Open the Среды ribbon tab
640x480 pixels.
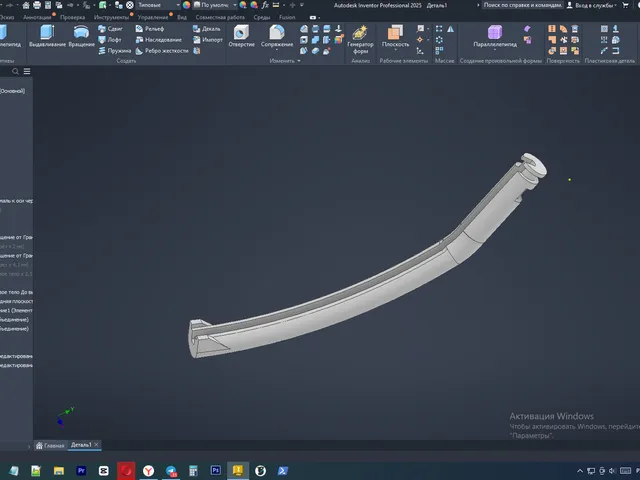[262, 17]
